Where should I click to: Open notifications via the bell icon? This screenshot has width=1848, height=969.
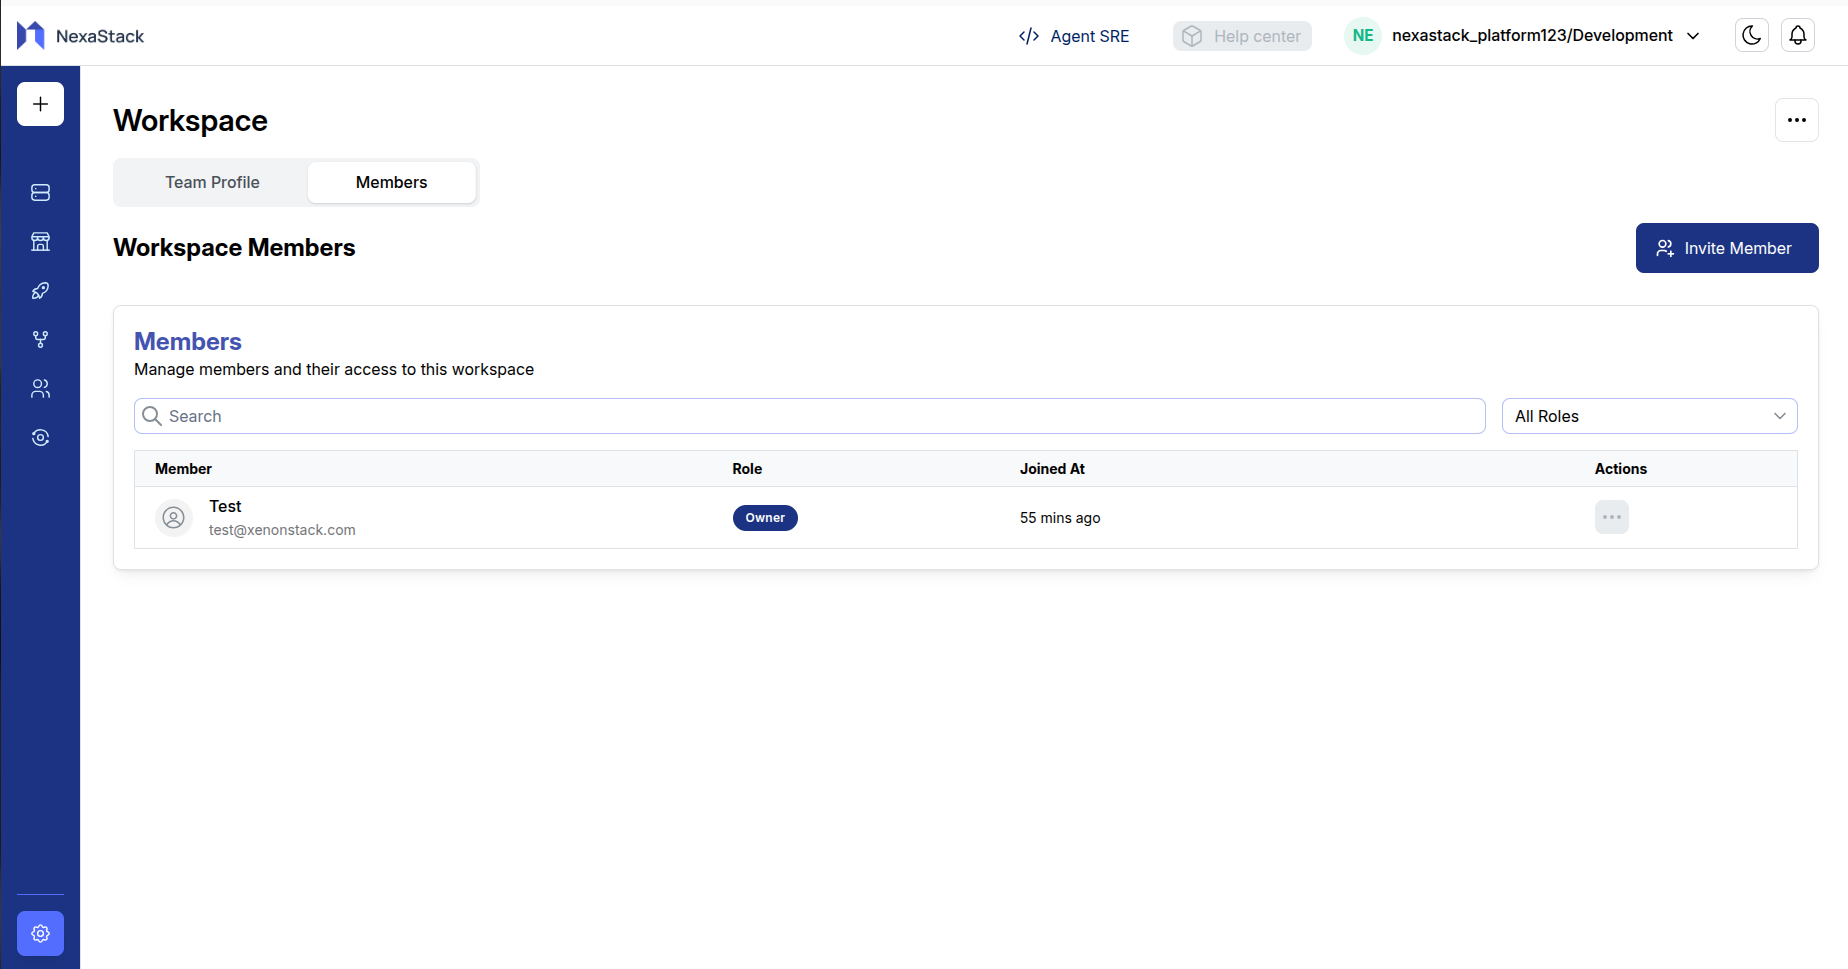(1797, 34)
